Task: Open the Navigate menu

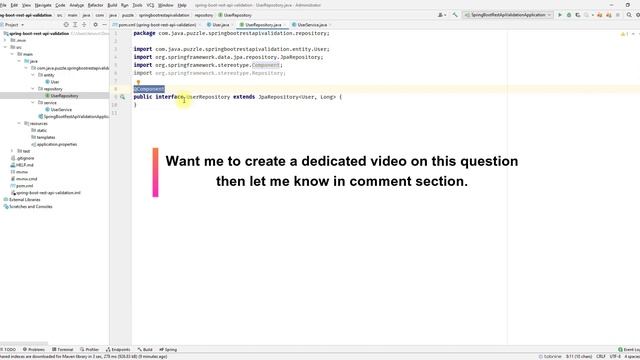Action: coord(43,5)
